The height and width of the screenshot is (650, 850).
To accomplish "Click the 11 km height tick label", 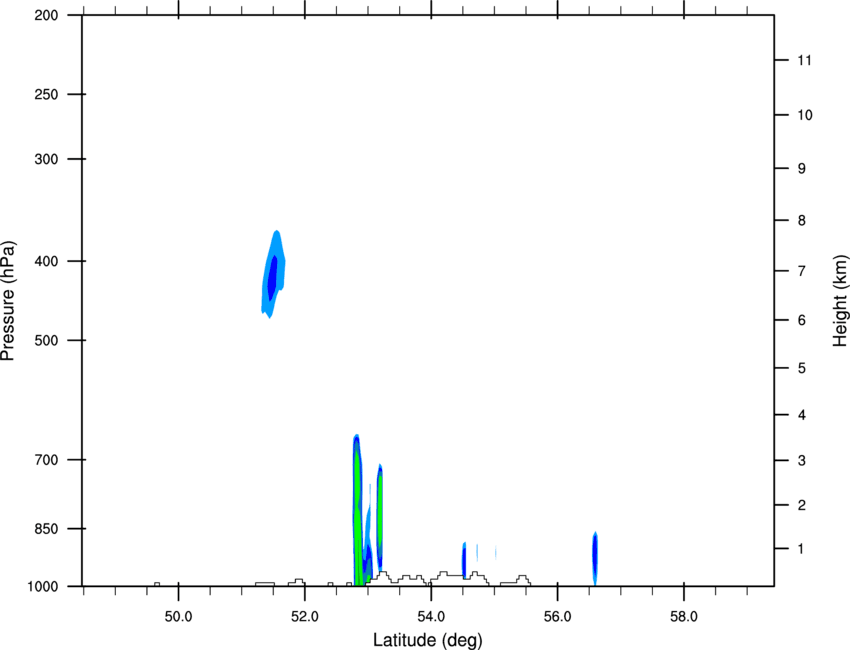I will click(x=804, y=60).
